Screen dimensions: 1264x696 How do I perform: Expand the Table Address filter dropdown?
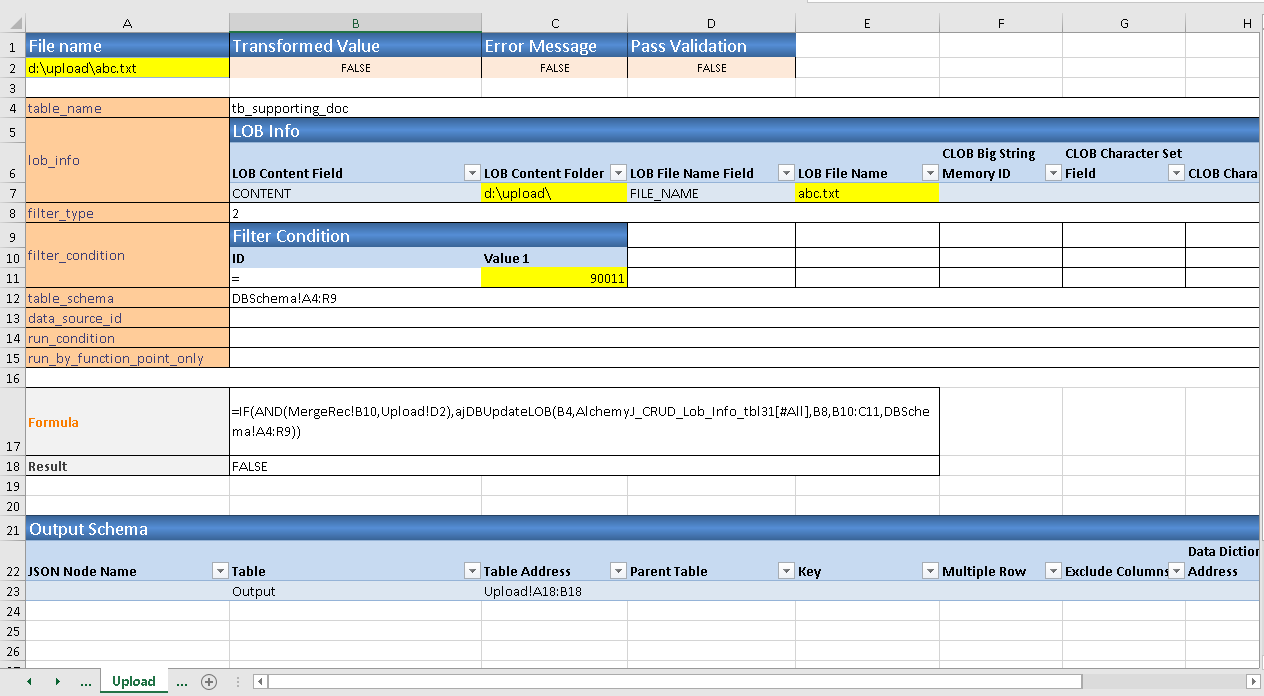618,571
